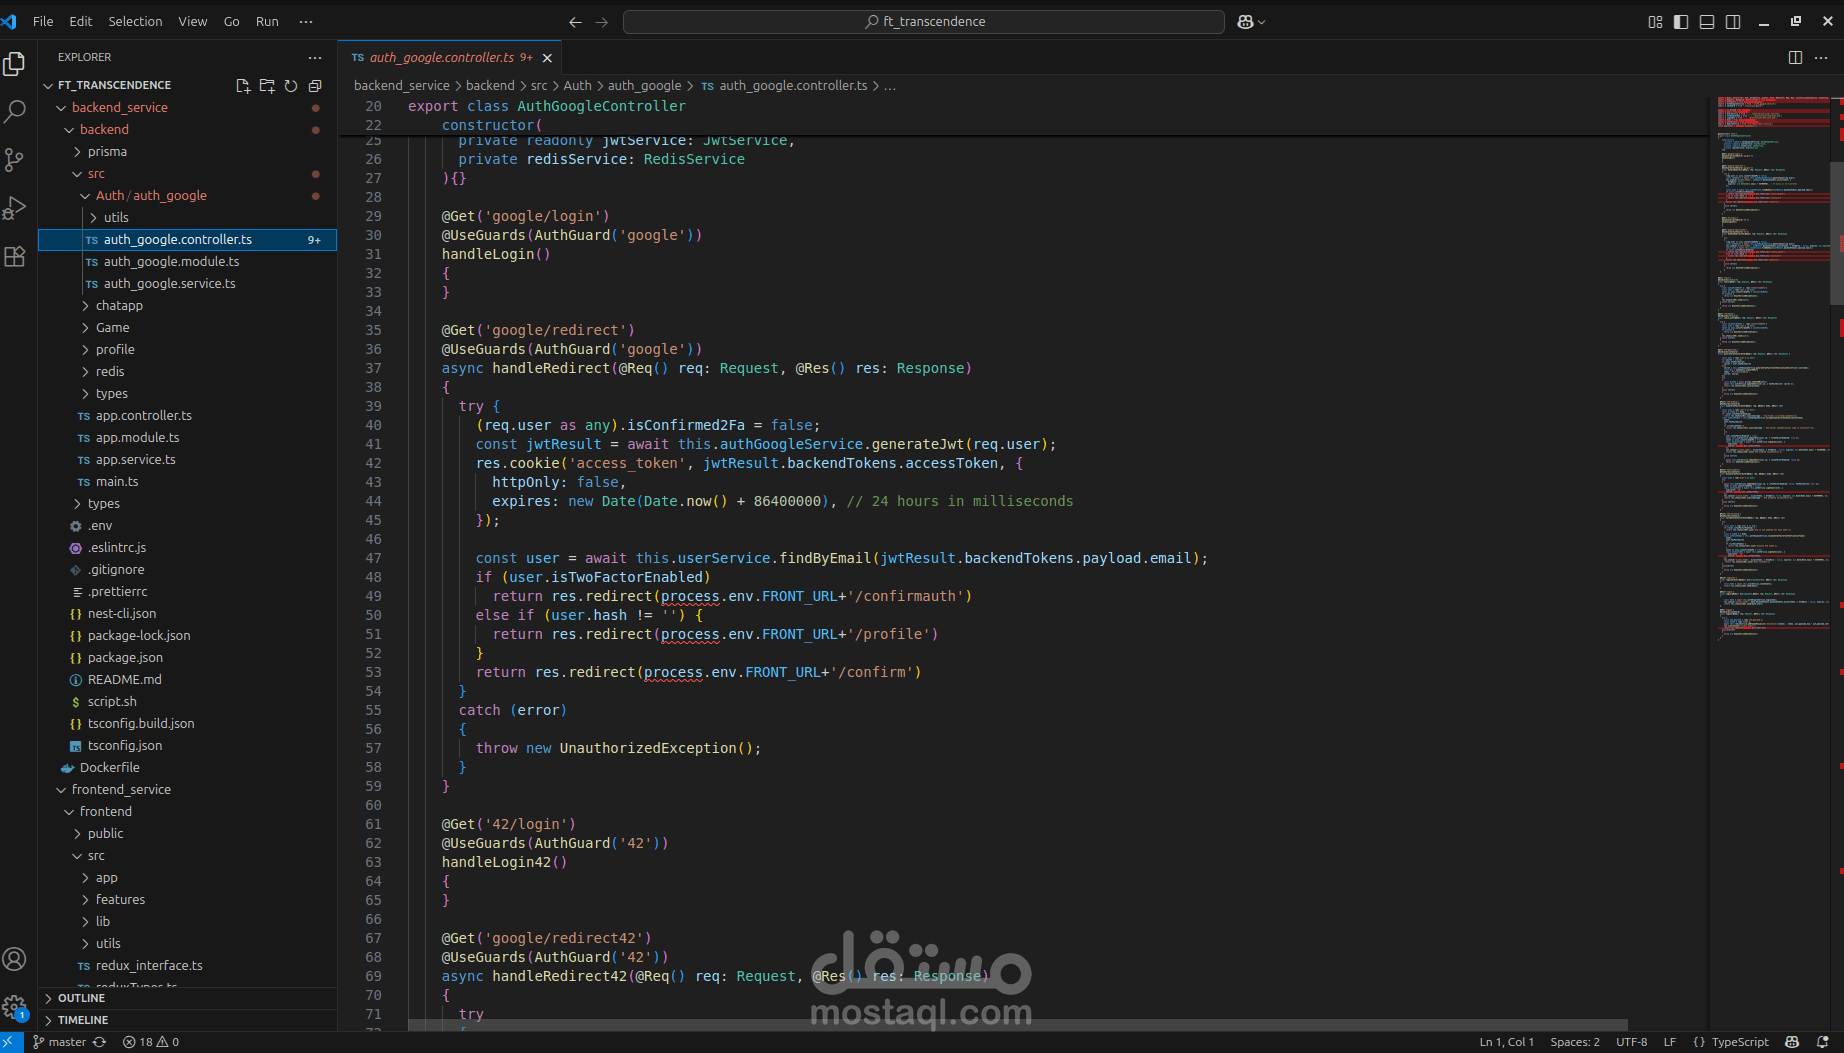Open Copilot status in status bar
This screenshot has height=1053, width=1844.
1792,1042
